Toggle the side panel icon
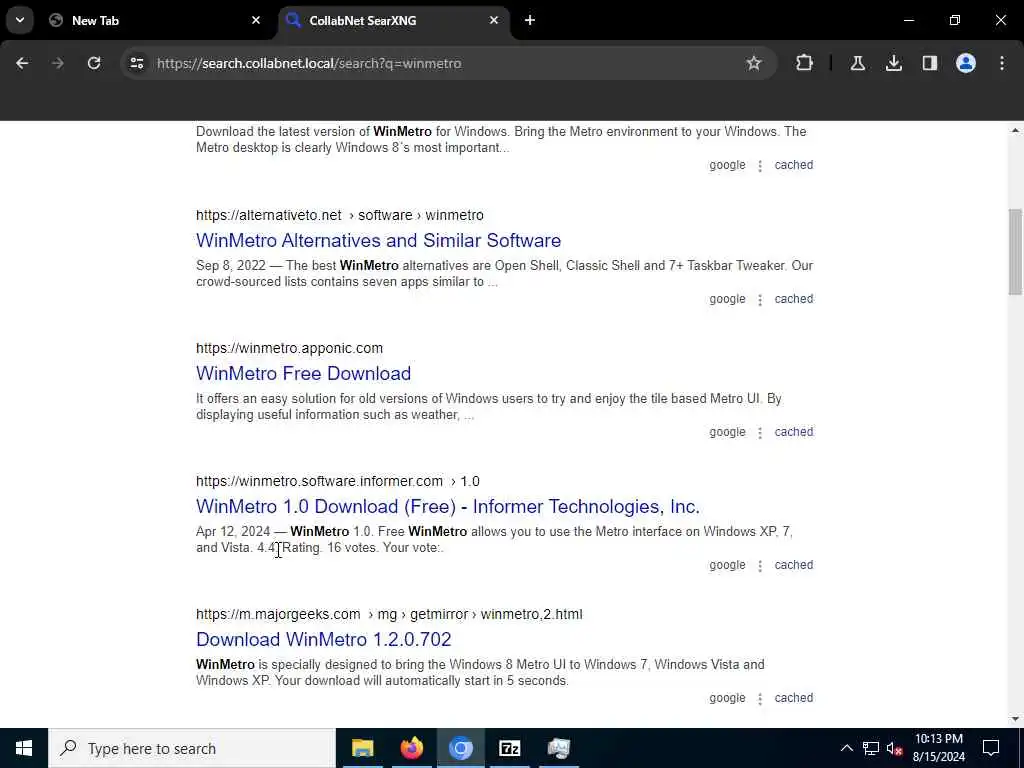 click(x=929, y=63)
